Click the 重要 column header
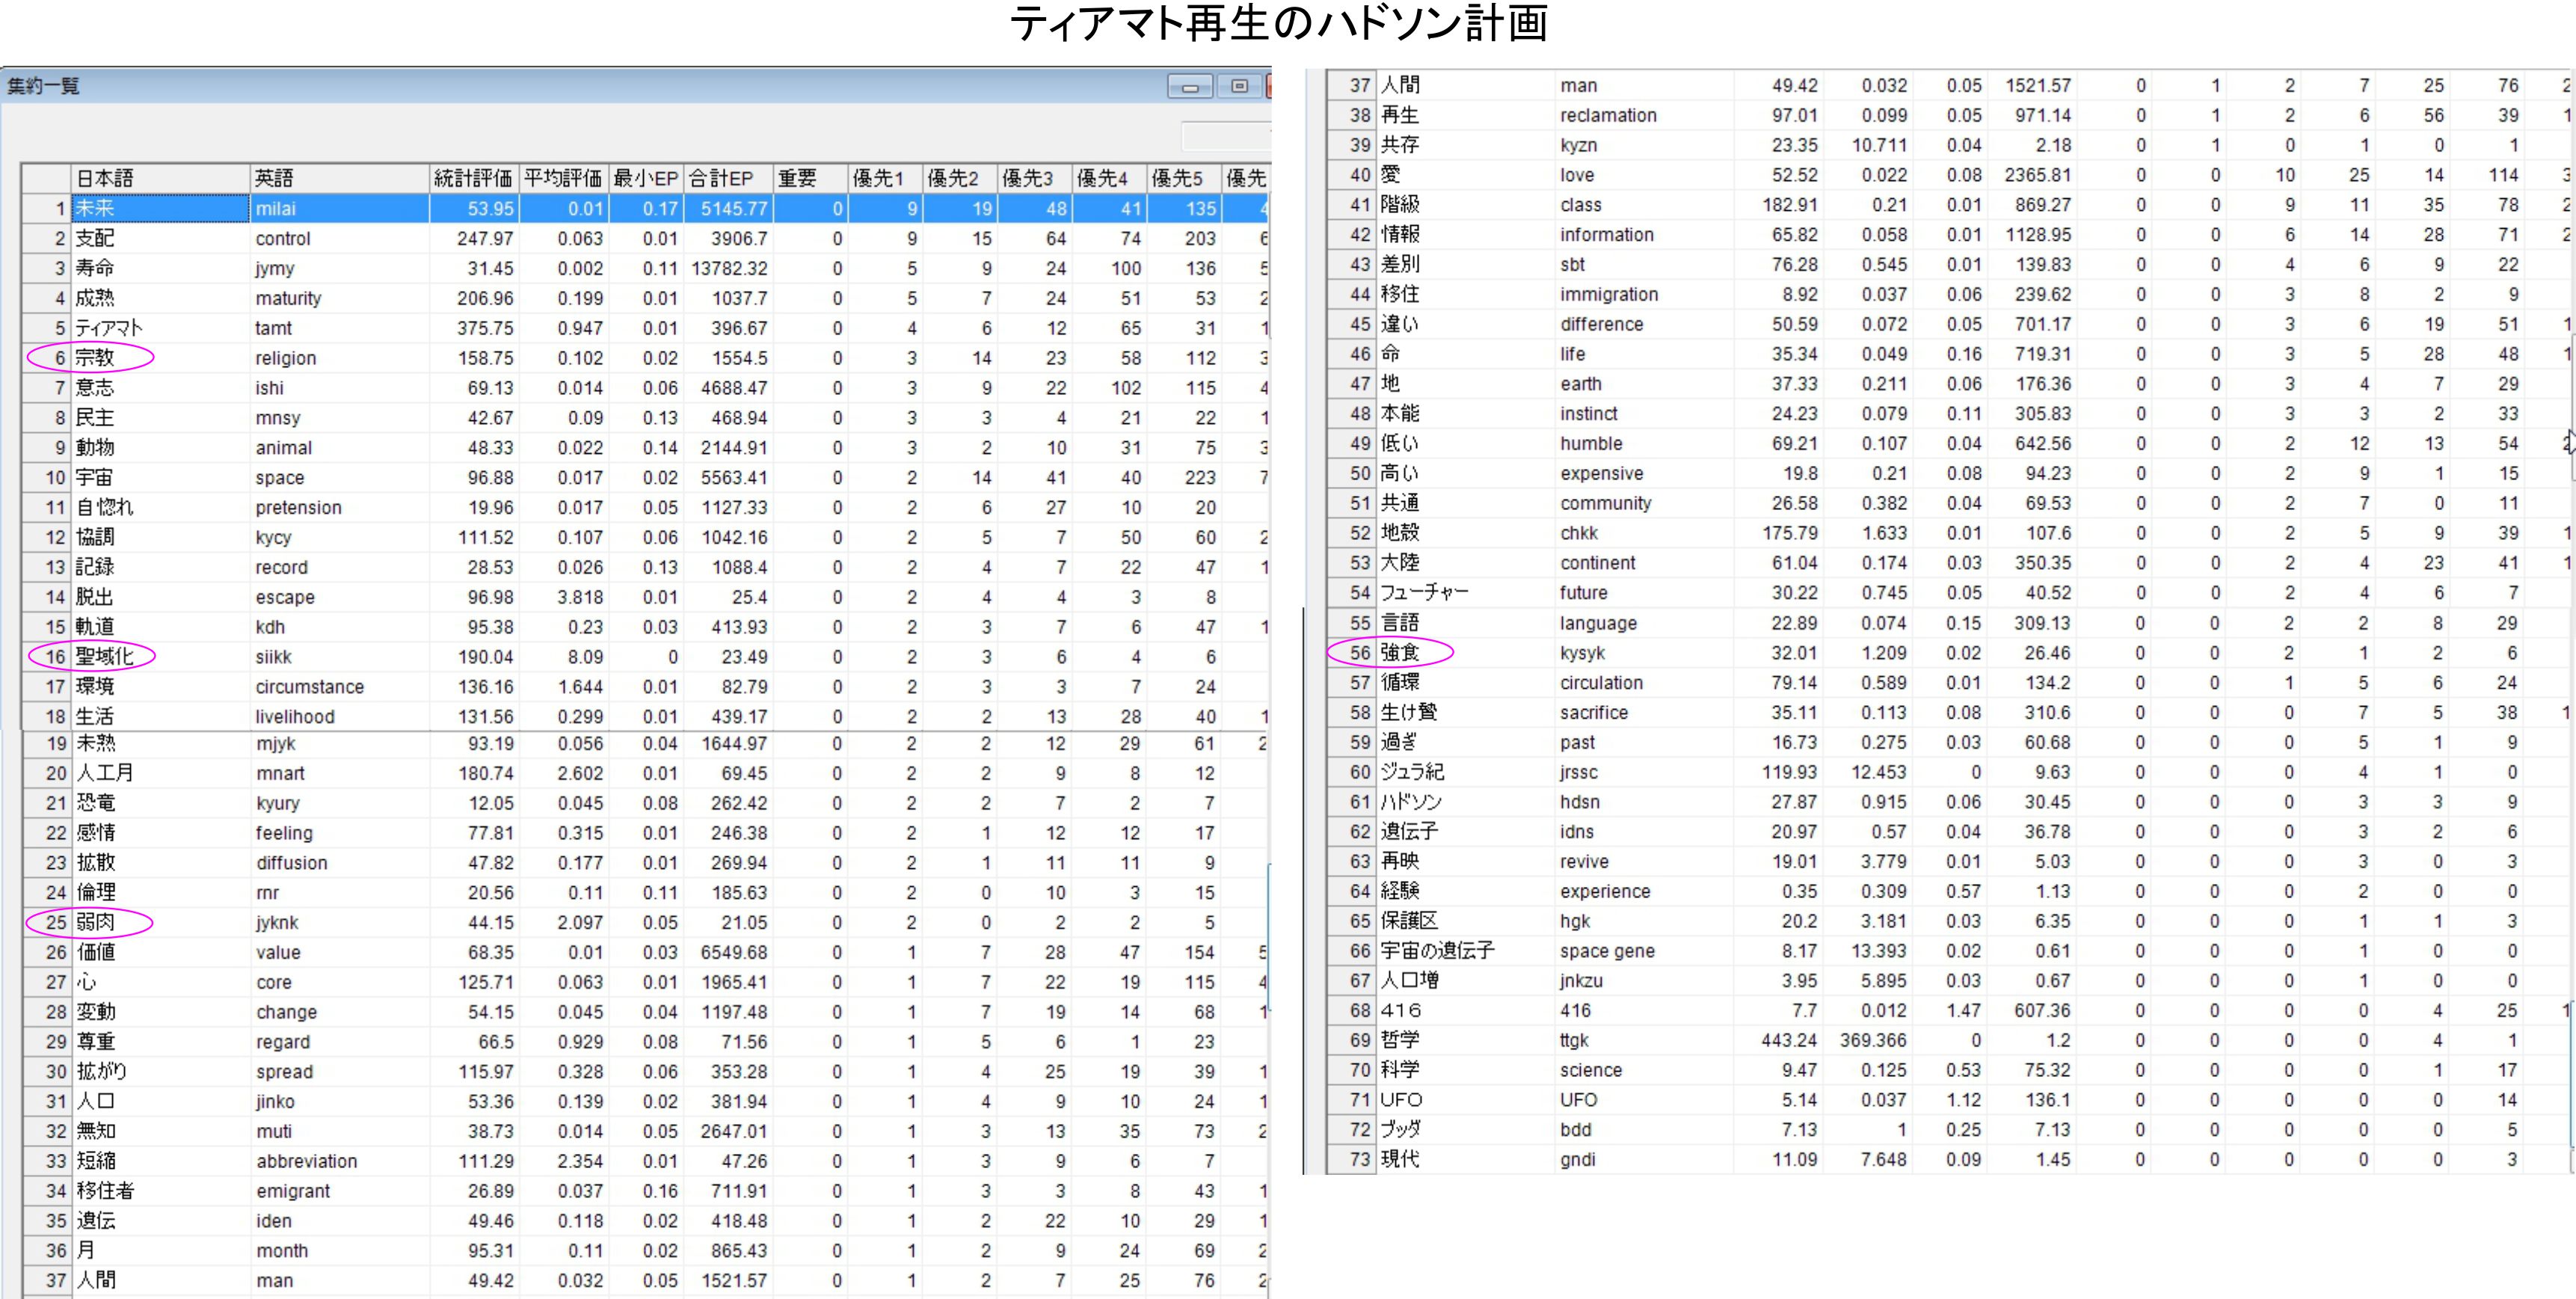The width and height of the screenshot is (2576, 1299). [797, 178]
